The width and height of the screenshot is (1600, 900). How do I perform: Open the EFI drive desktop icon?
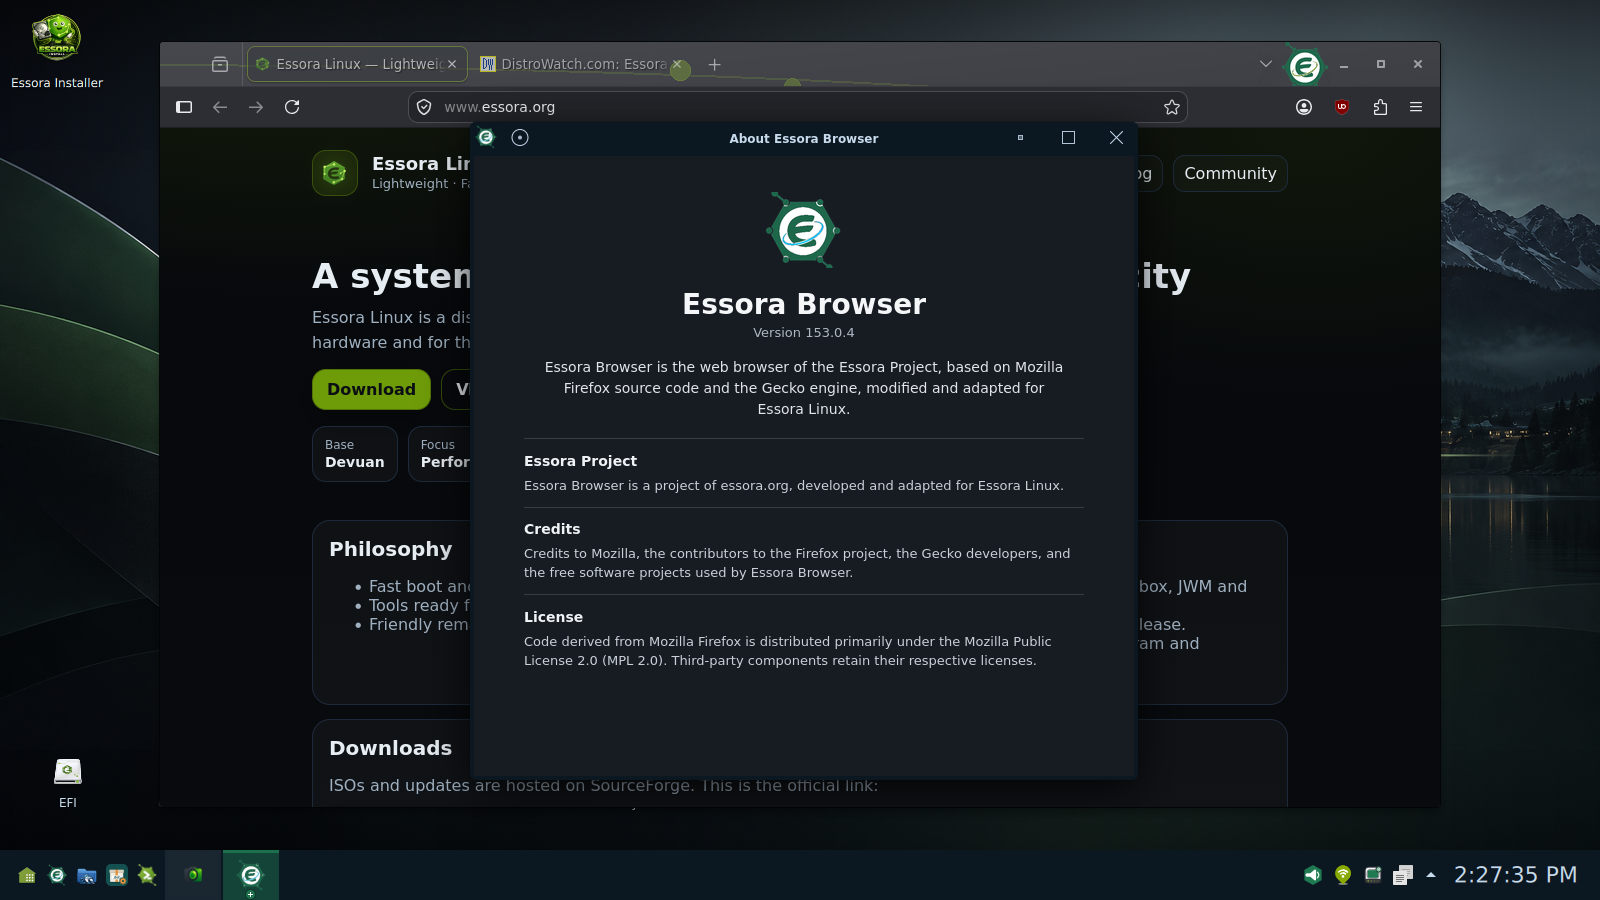67,782
